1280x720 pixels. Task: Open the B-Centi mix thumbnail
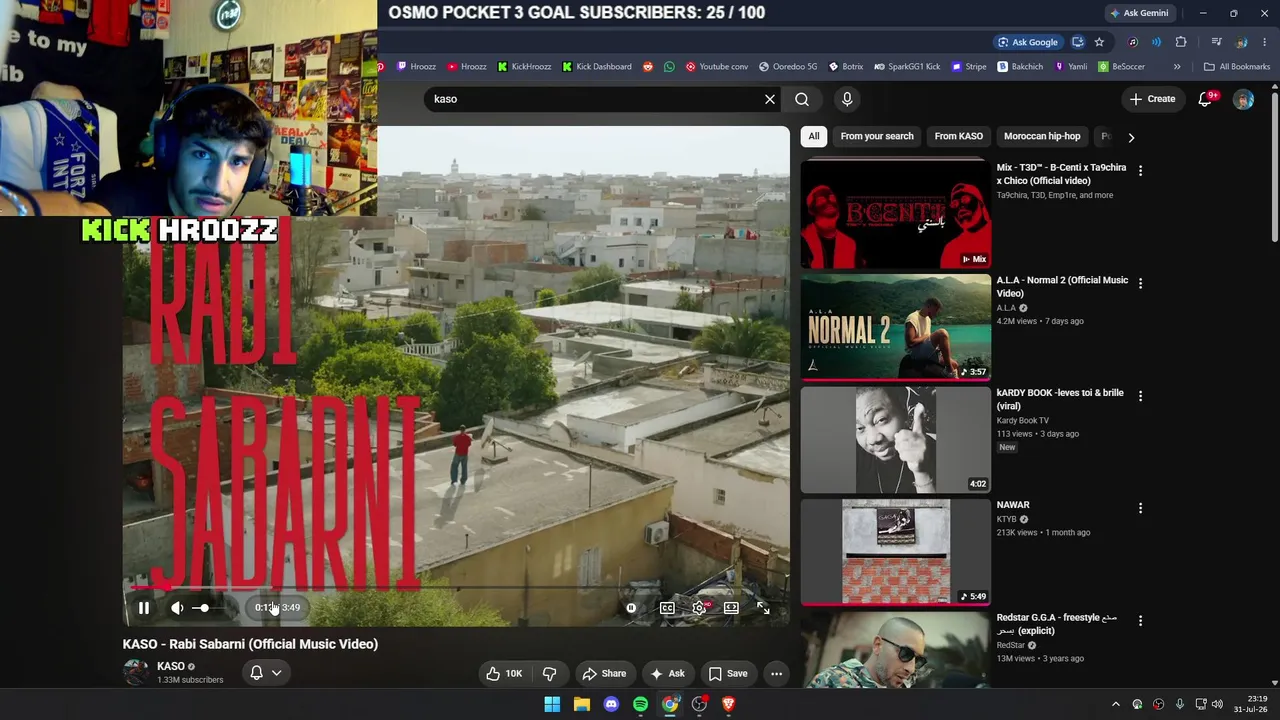pos(896,215)
